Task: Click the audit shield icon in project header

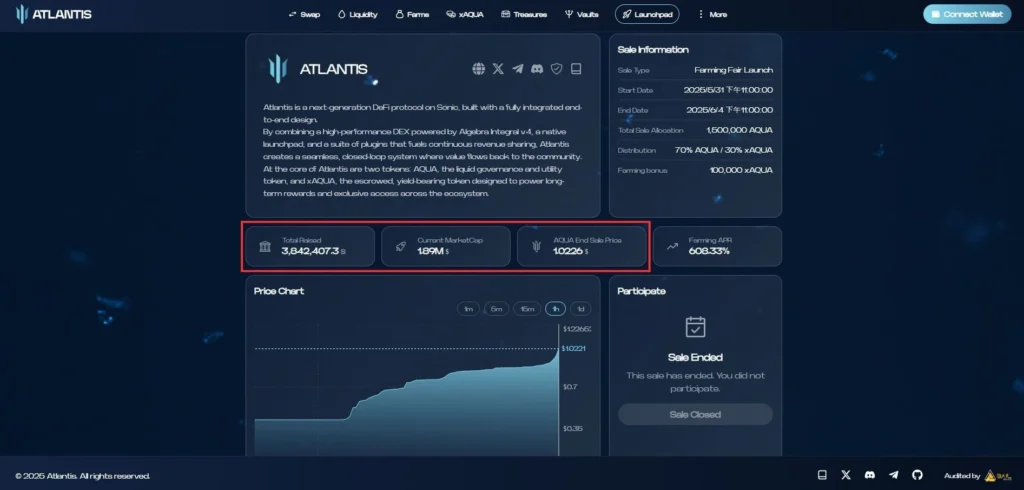Action: pos(556,69)
